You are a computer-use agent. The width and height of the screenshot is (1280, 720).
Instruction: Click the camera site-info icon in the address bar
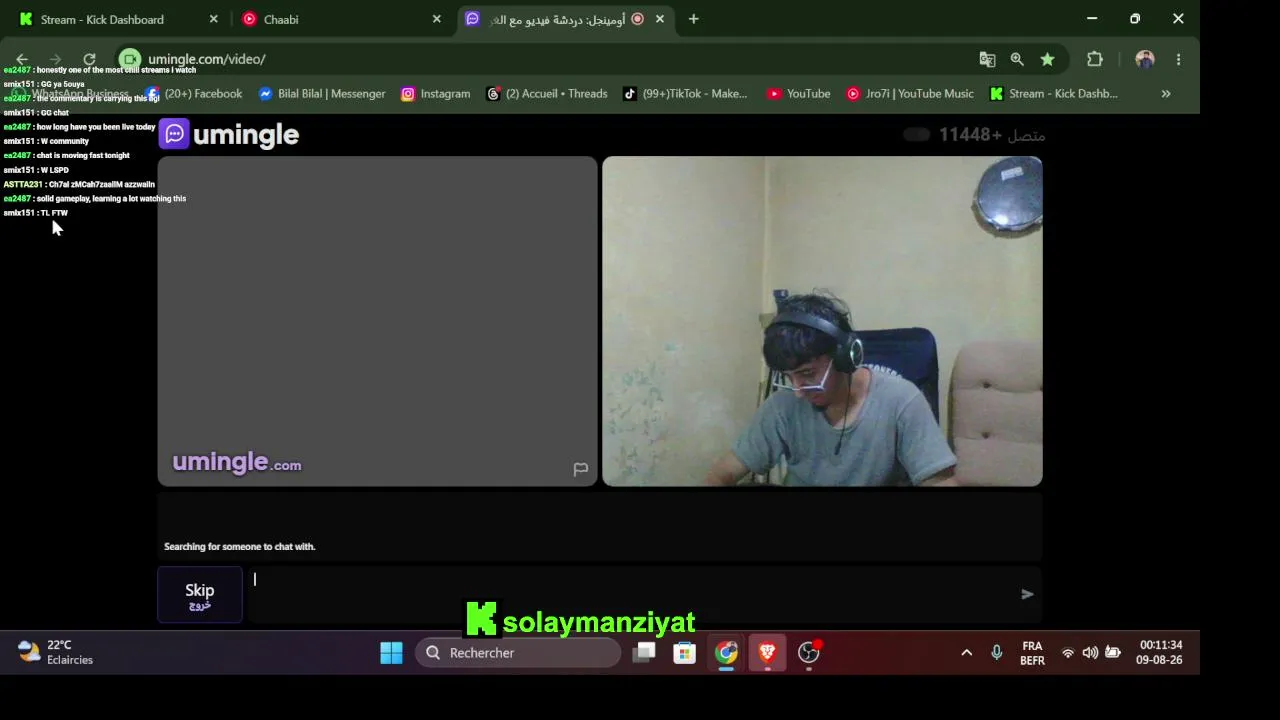click(x=130, y=59)
